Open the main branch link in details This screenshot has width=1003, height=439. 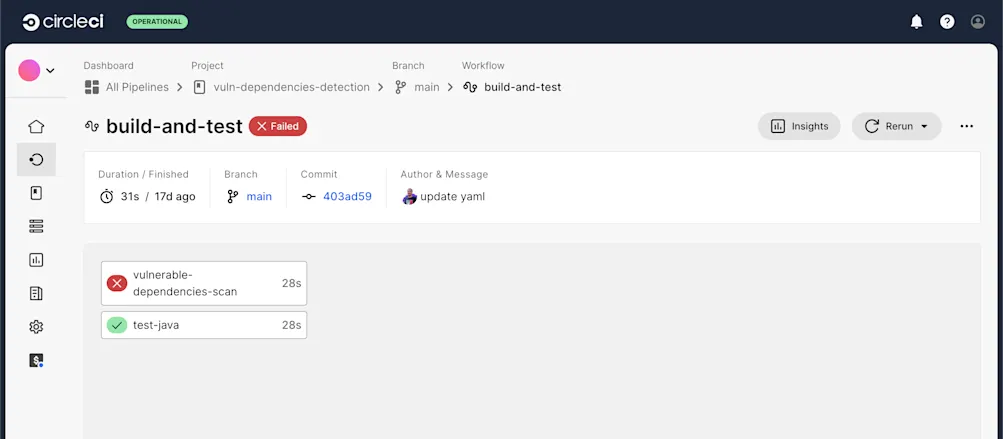[259, 196]
